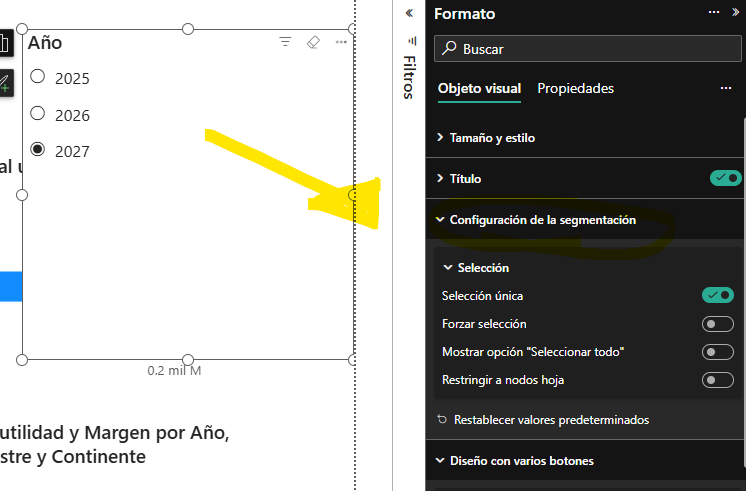Collapse Configuración de la segmentación section
The height and width of the screenshot is (491, 746).
(x=541, y=220)
